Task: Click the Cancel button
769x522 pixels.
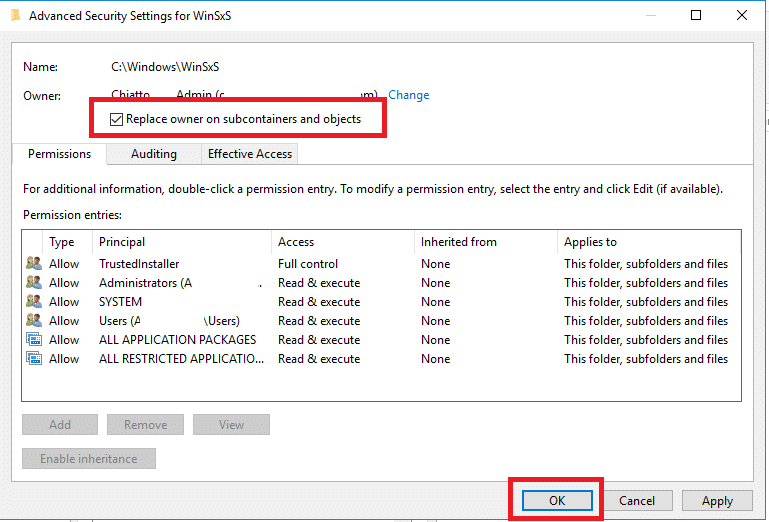Action: [x=637, y=500]
